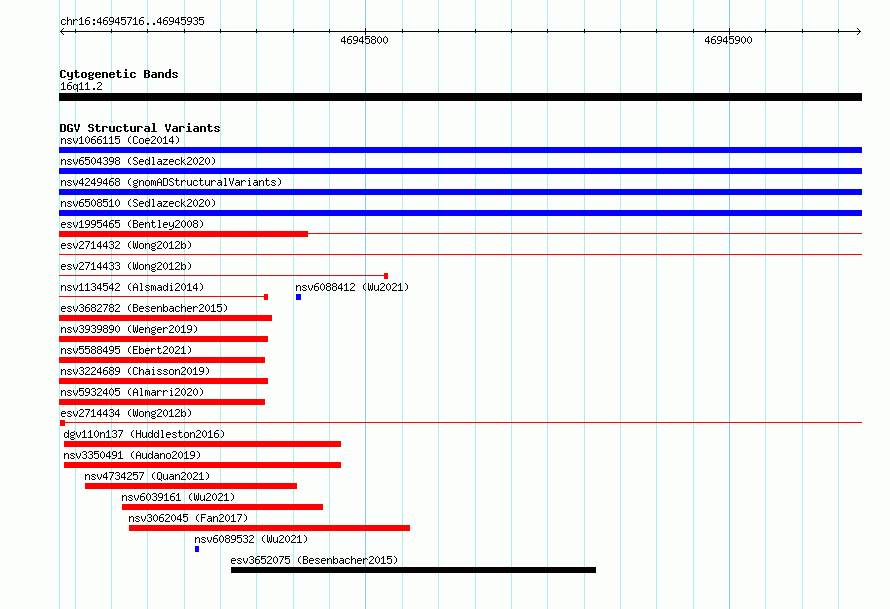Open the esv3652075 (Besenbacher2015) label

coord(314,560)
